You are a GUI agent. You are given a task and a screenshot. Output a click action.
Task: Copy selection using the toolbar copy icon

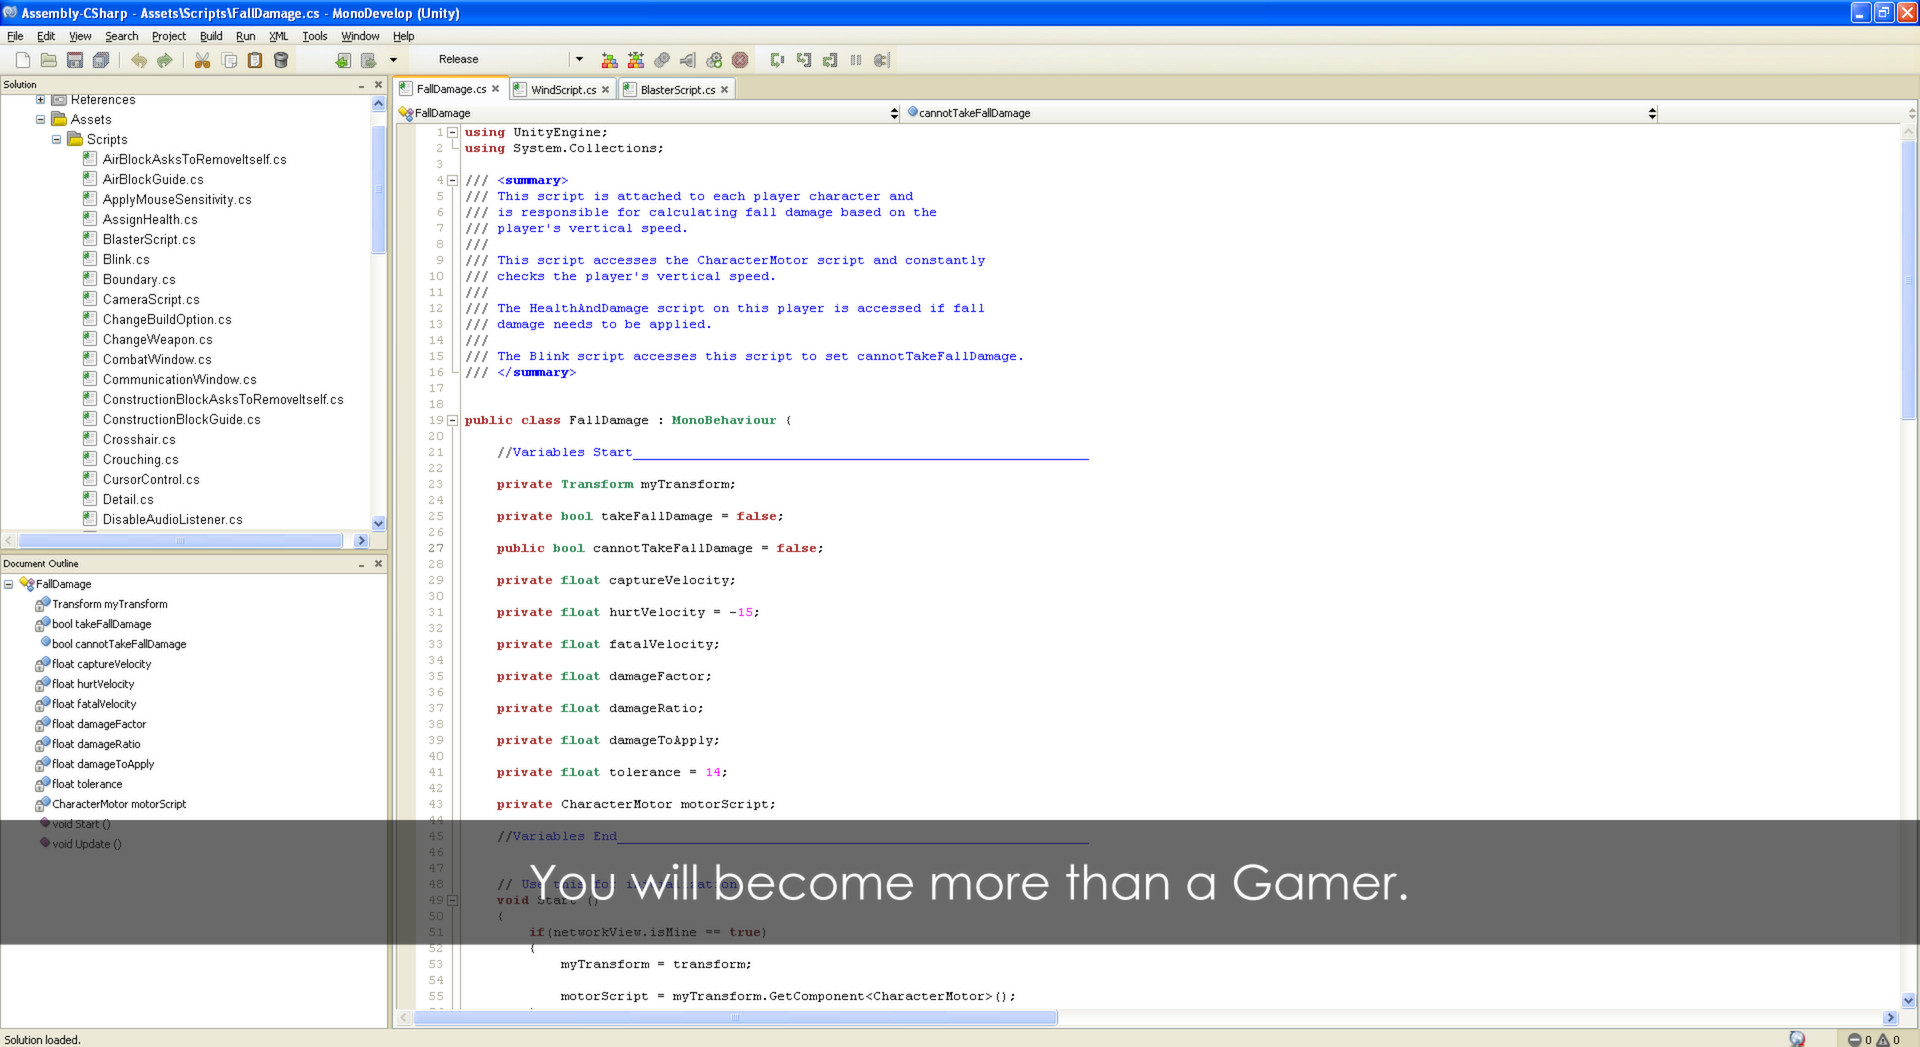pos(229,60)
